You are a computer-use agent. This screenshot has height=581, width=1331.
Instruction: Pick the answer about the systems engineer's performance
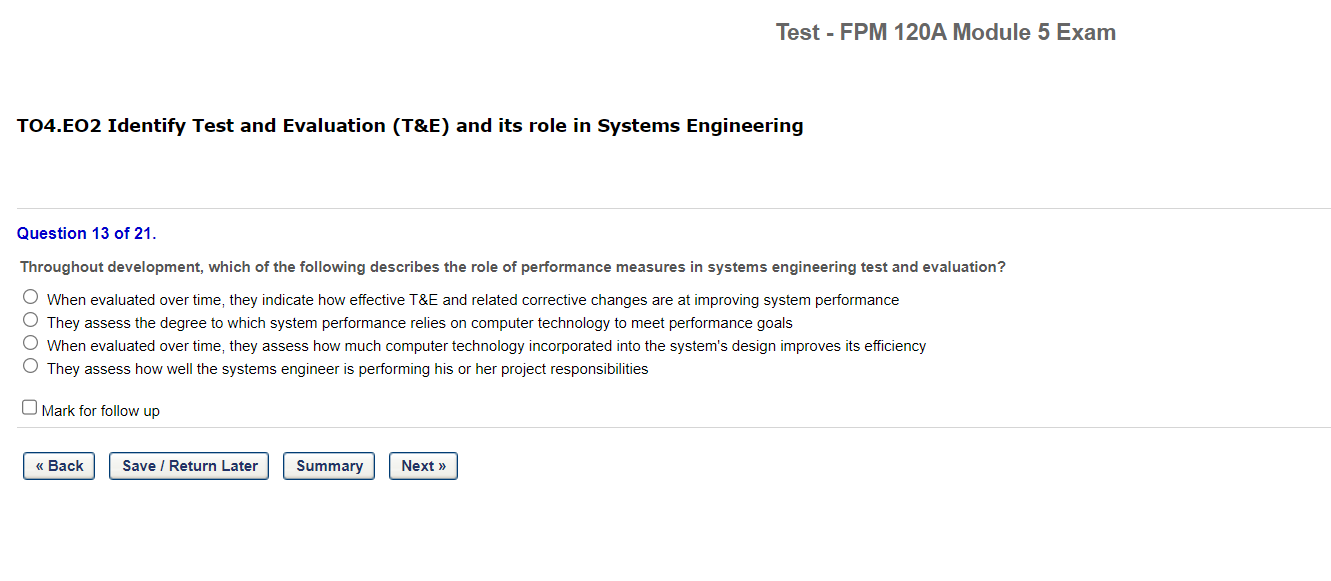coord(30,365)
